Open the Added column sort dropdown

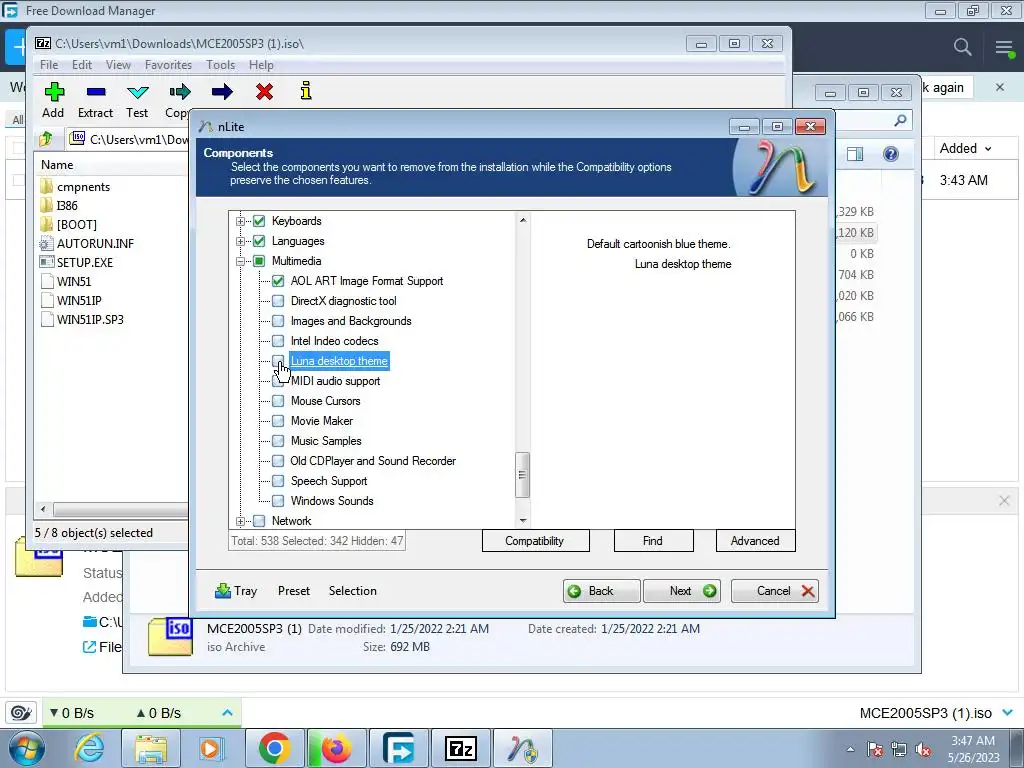coord(988,149)
